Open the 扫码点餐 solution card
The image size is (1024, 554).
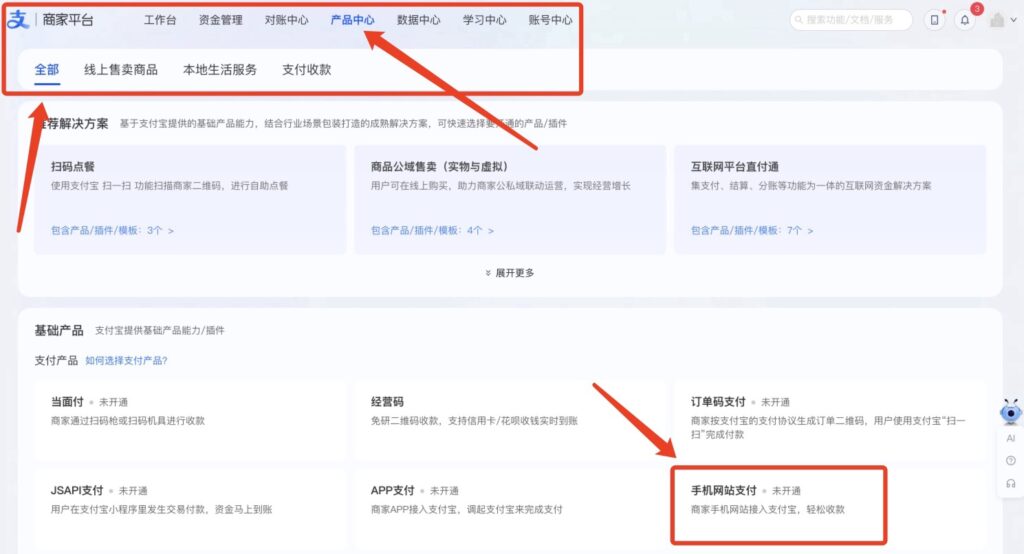point(189,199)
